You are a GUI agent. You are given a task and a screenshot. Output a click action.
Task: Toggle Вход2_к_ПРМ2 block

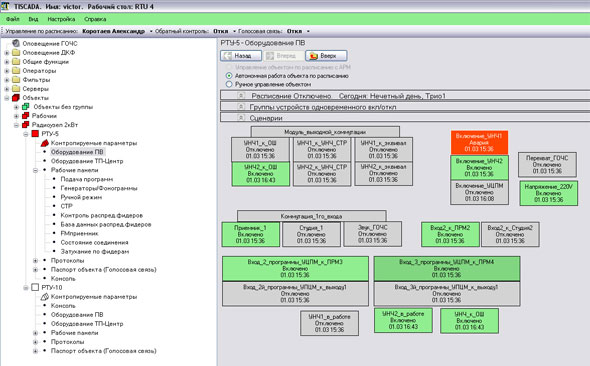(450, 234)
